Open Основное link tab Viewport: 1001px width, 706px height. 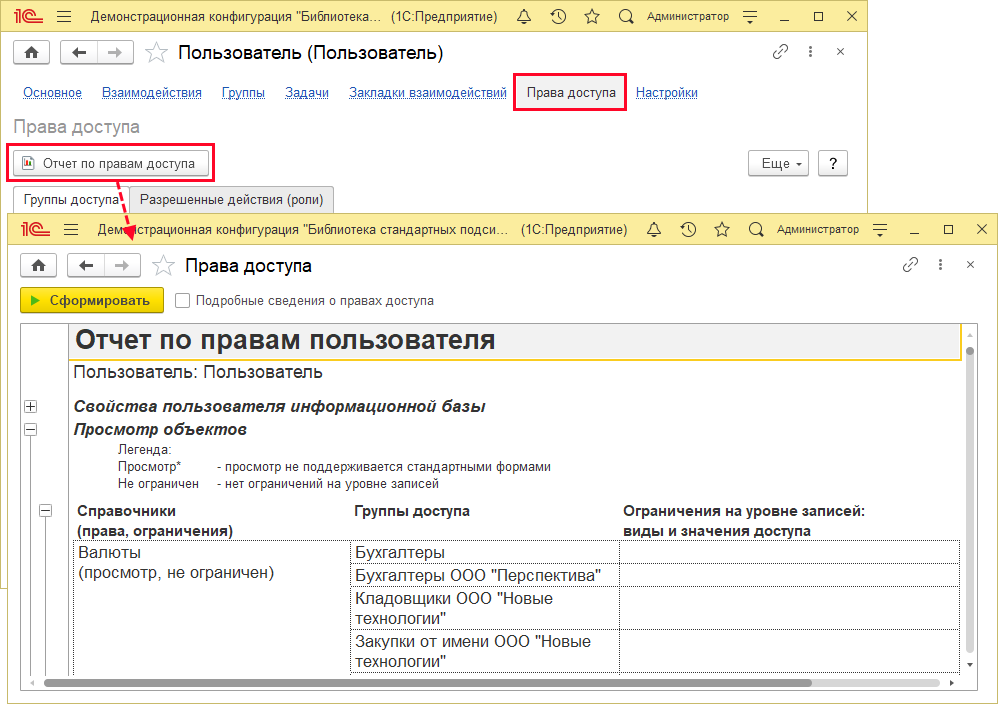click(52, 93)
